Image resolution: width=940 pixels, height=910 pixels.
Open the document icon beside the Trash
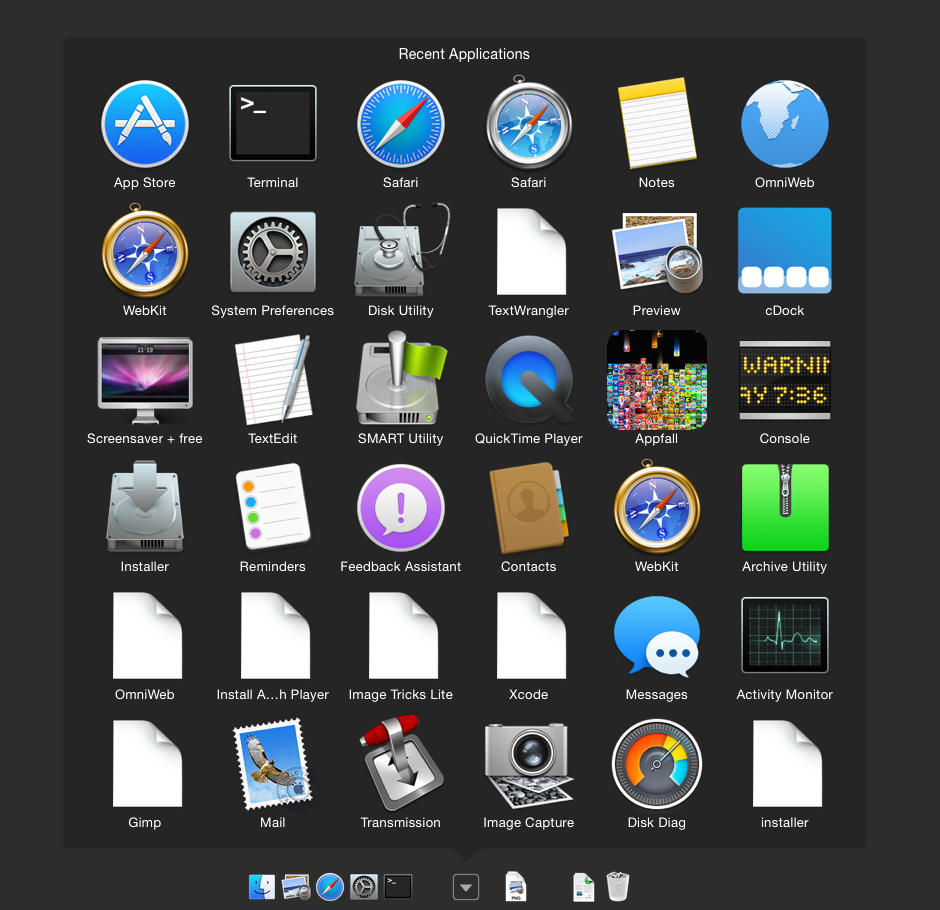pyautogui.click(x=584, y=887)
